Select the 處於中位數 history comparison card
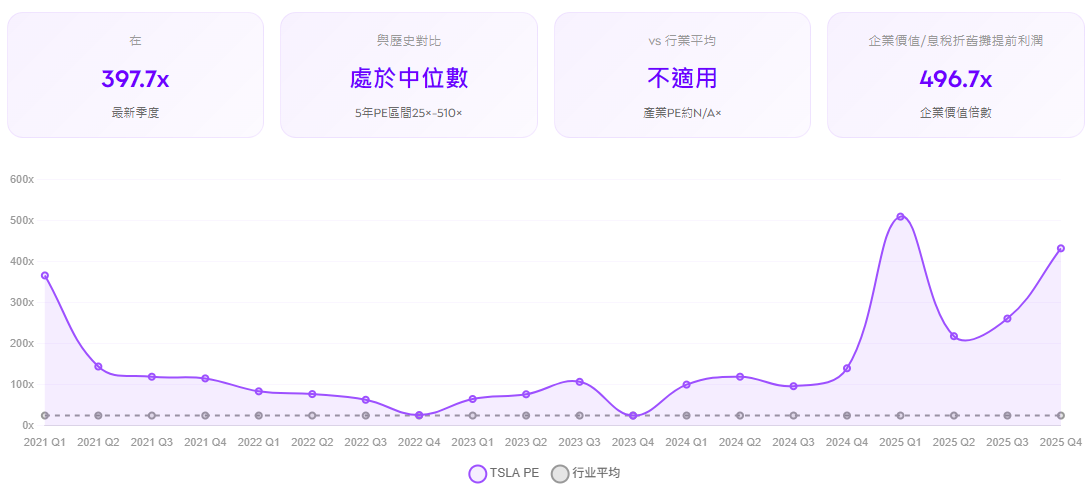This screenshot has height=487, width=1087. click(409, 75)
